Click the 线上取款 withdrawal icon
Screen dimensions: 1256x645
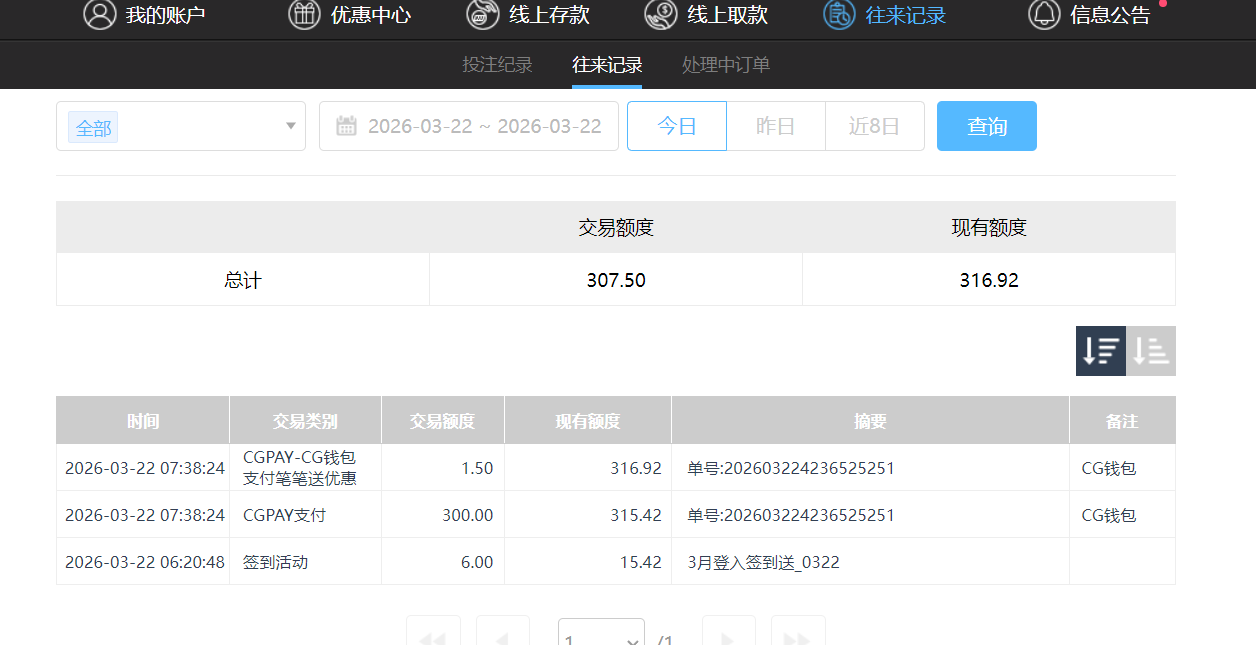[660, 15]
